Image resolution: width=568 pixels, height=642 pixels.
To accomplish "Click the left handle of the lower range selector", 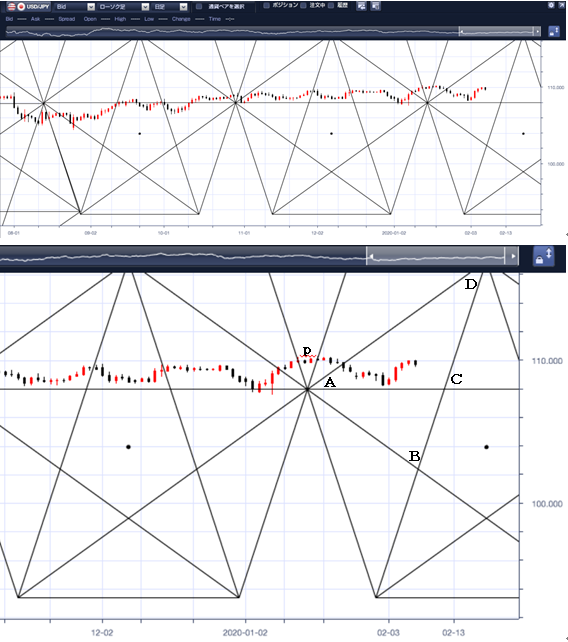I will (371, 257).
